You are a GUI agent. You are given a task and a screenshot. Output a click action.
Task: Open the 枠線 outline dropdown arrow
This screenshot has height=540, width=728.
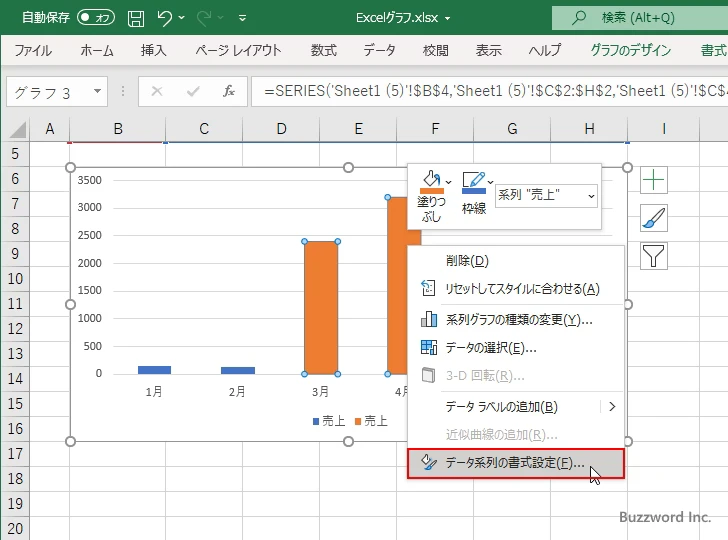[491, 182]
